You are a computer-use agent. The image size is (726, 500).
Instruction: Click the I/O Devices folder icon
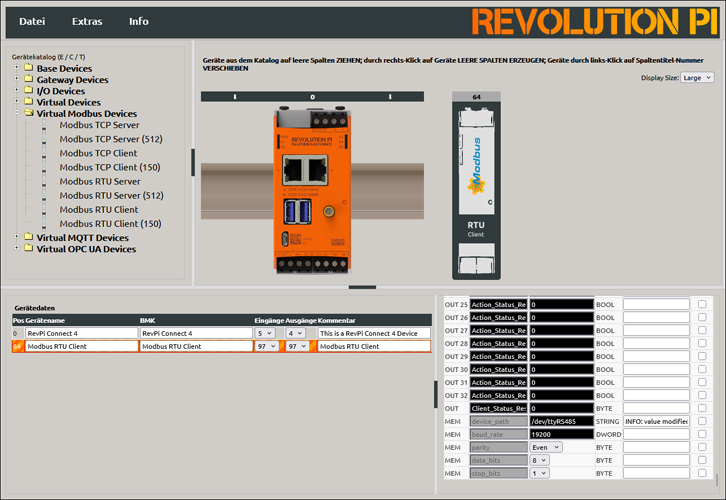(x=29, y=90)
